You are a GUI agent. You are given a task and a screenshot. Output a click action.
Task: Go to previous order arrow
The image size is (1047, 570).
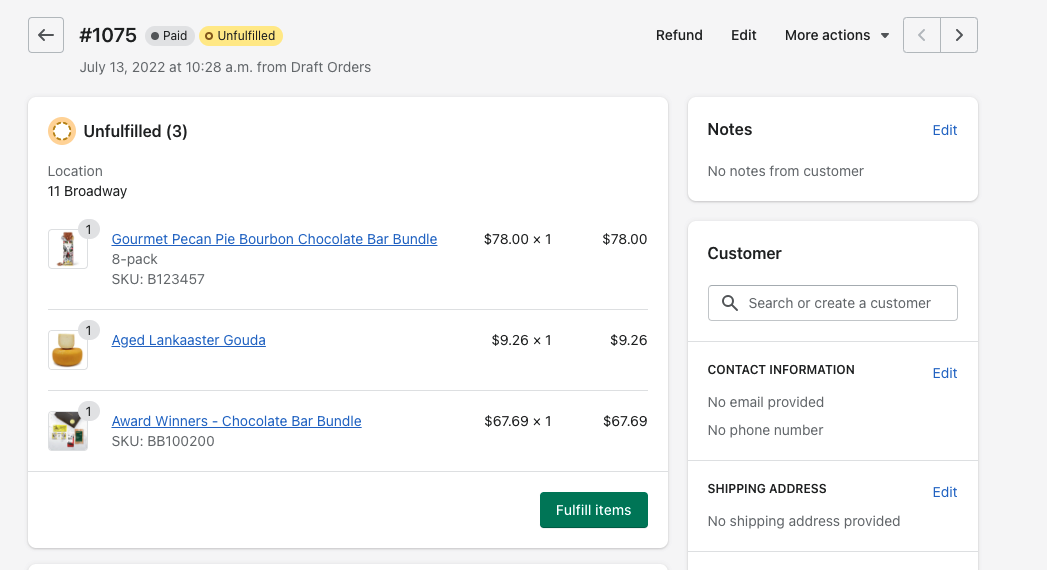tap(922, 35)
